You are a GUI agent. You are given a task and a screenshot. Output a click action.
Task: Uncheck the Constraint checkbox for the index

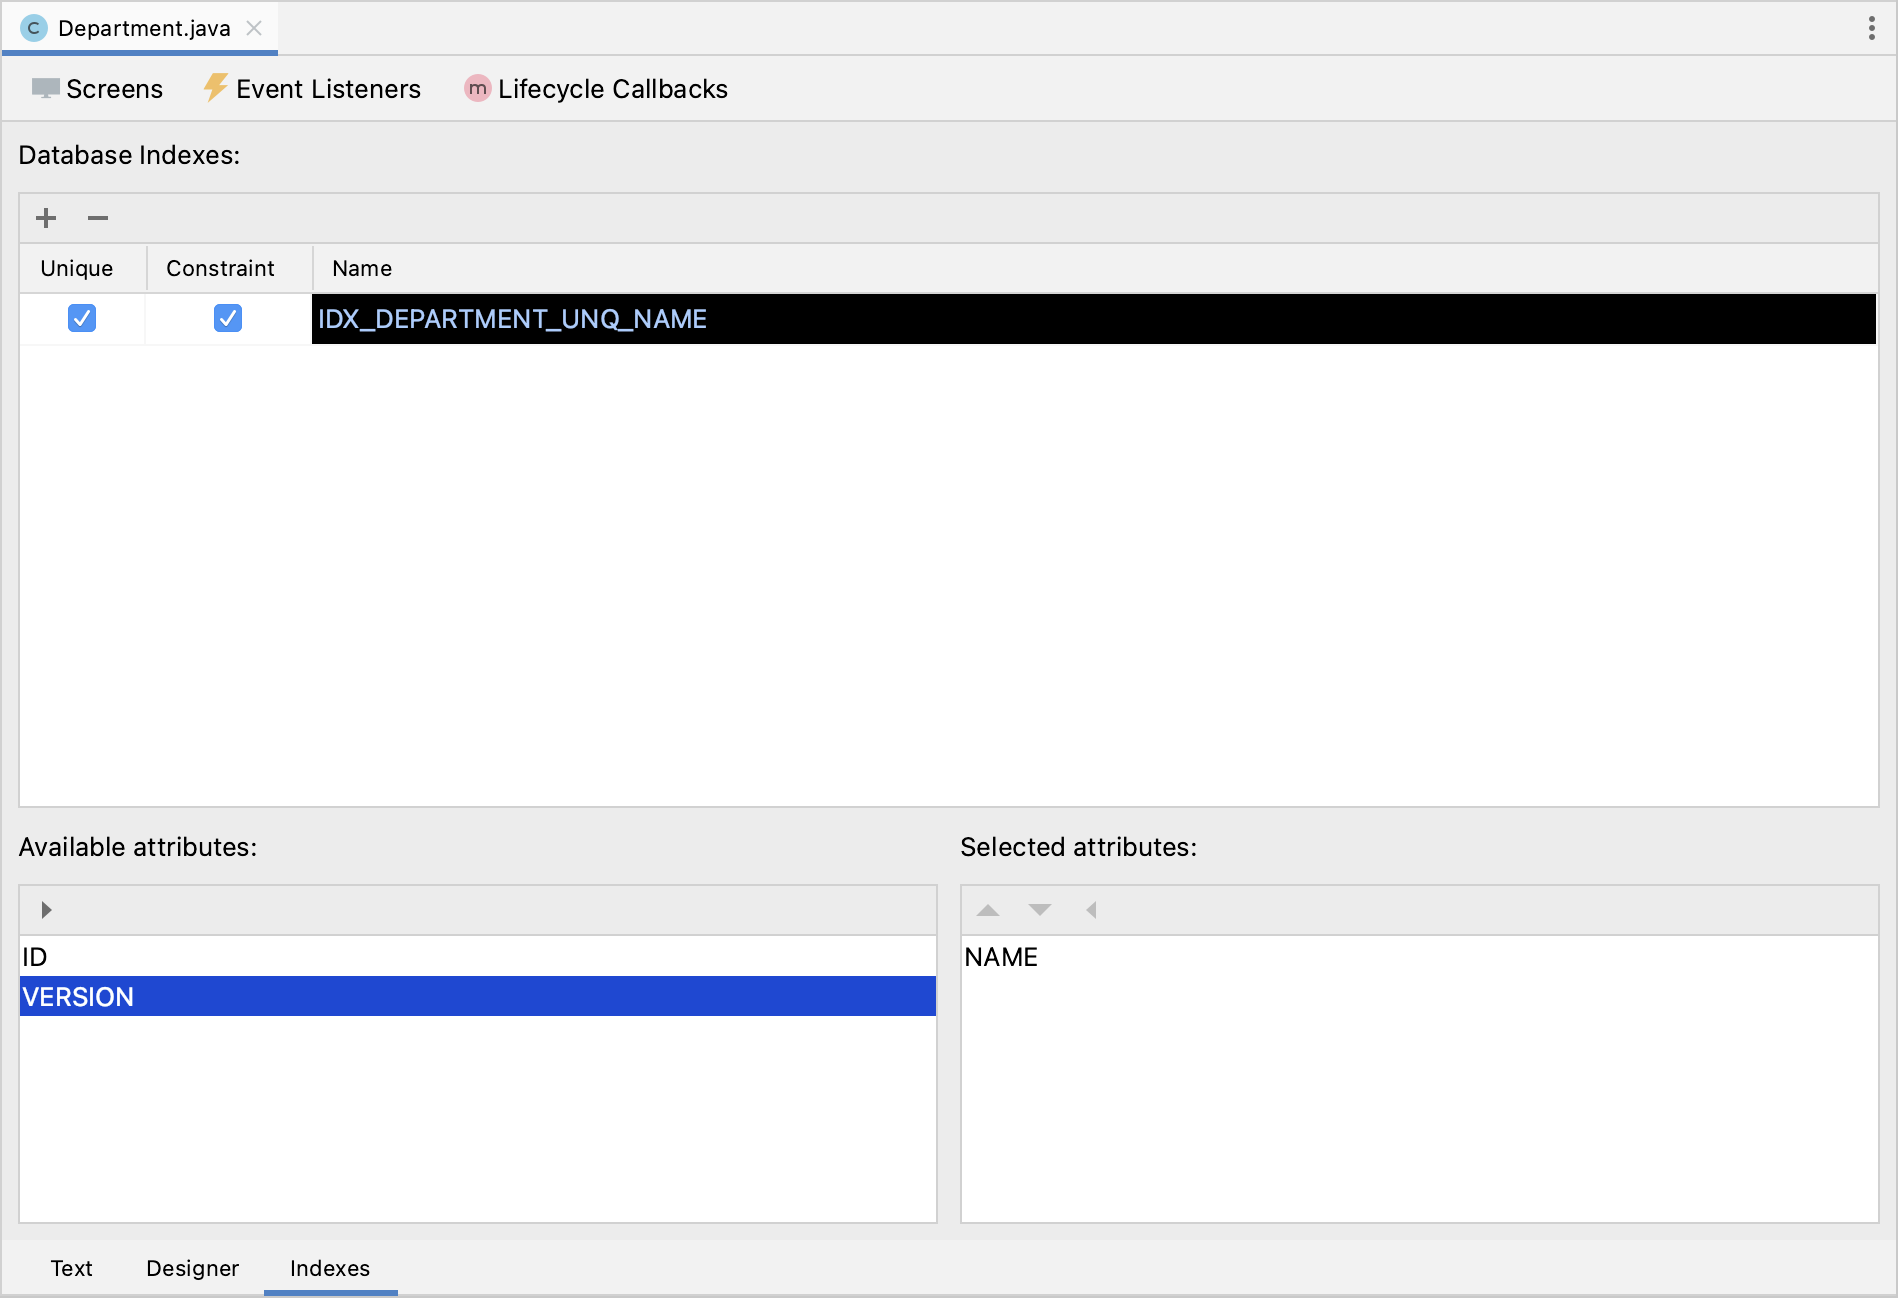(228, 318)
